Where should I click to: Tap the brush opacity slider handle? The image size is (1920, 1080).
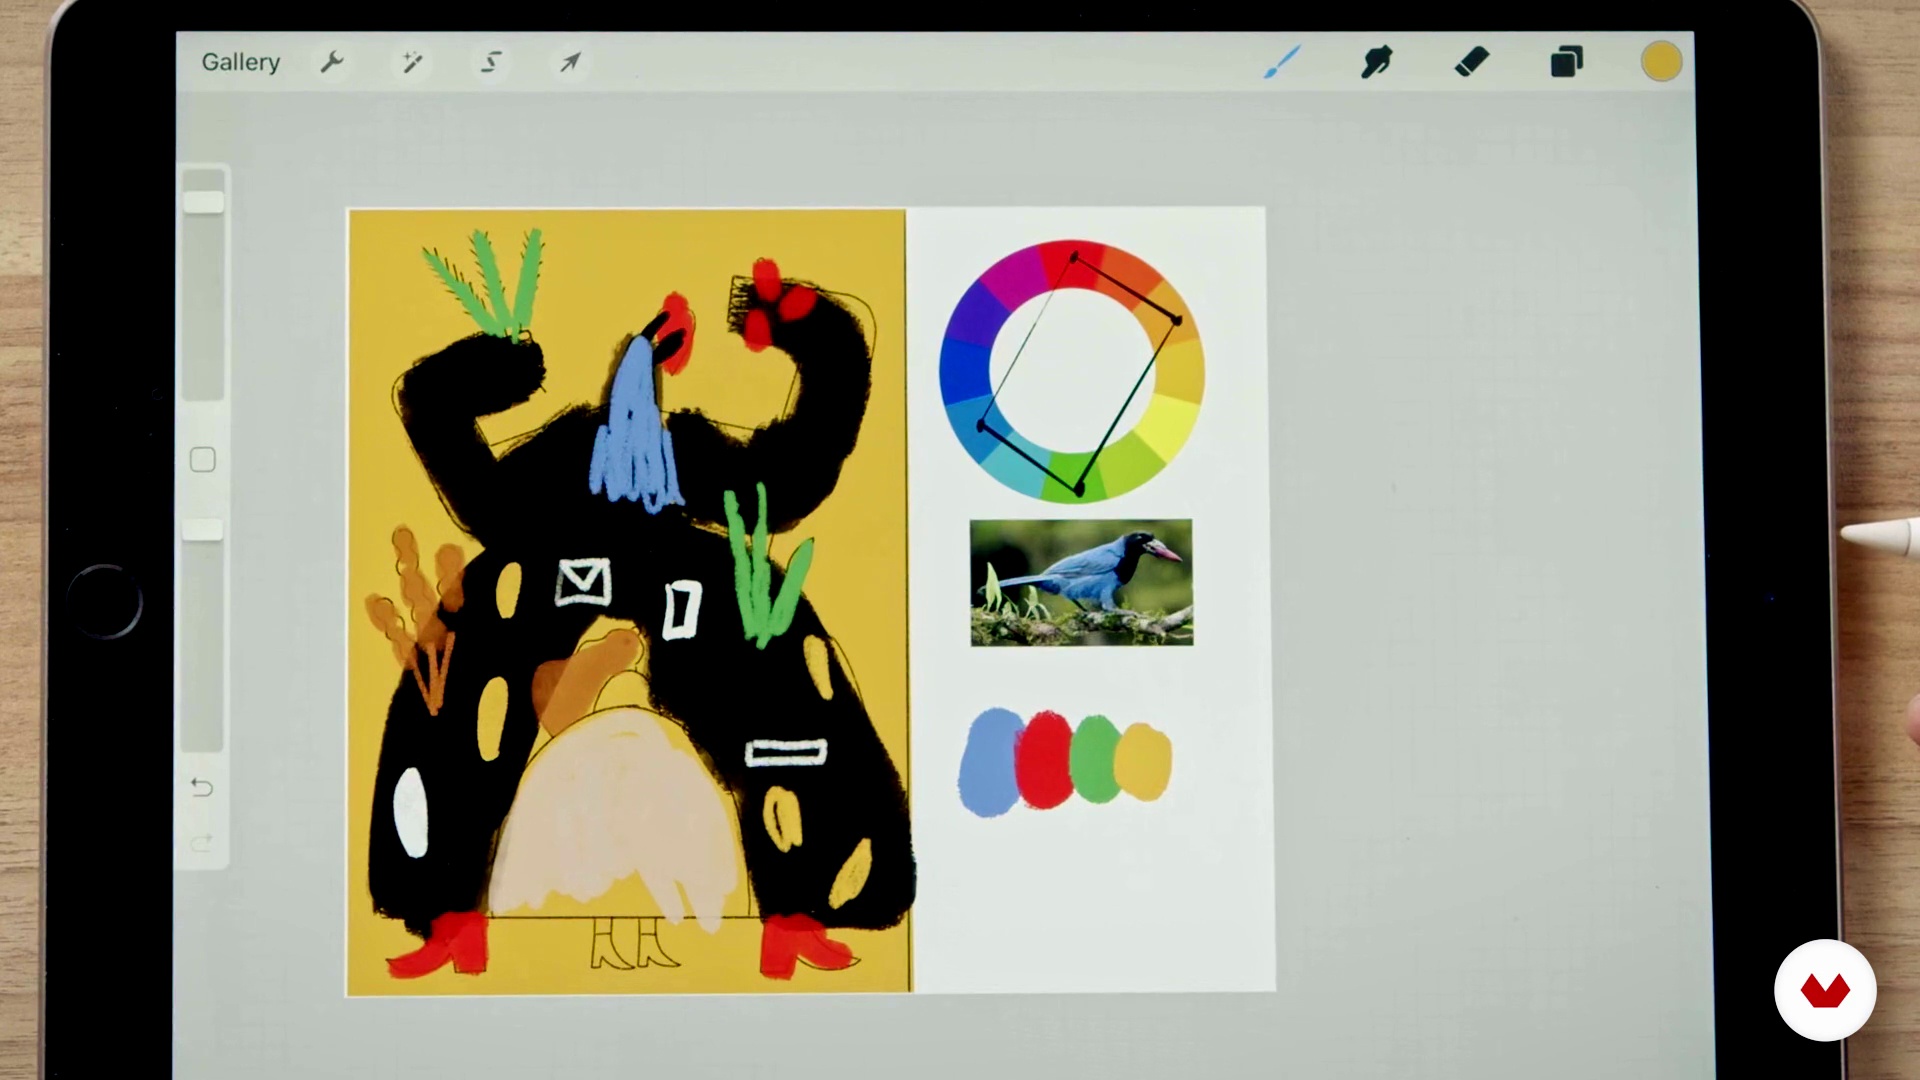(203, 529)
